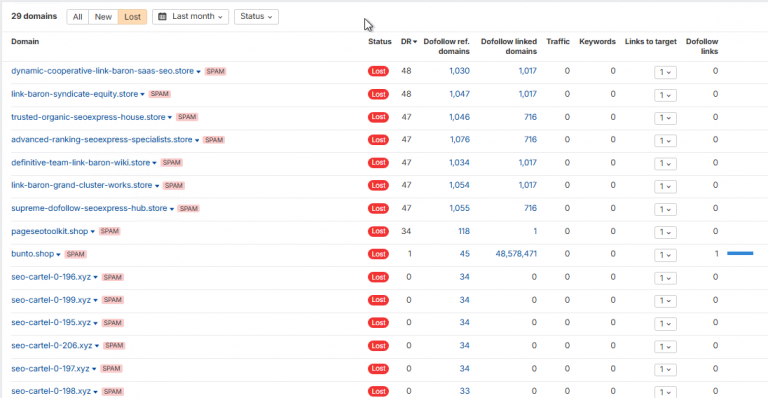Image resolution: width=768 pixels, height=398 pixels.
Task: Open definitive-team-link-baron-wiki.store link
Action: click(x=80, y=163)
